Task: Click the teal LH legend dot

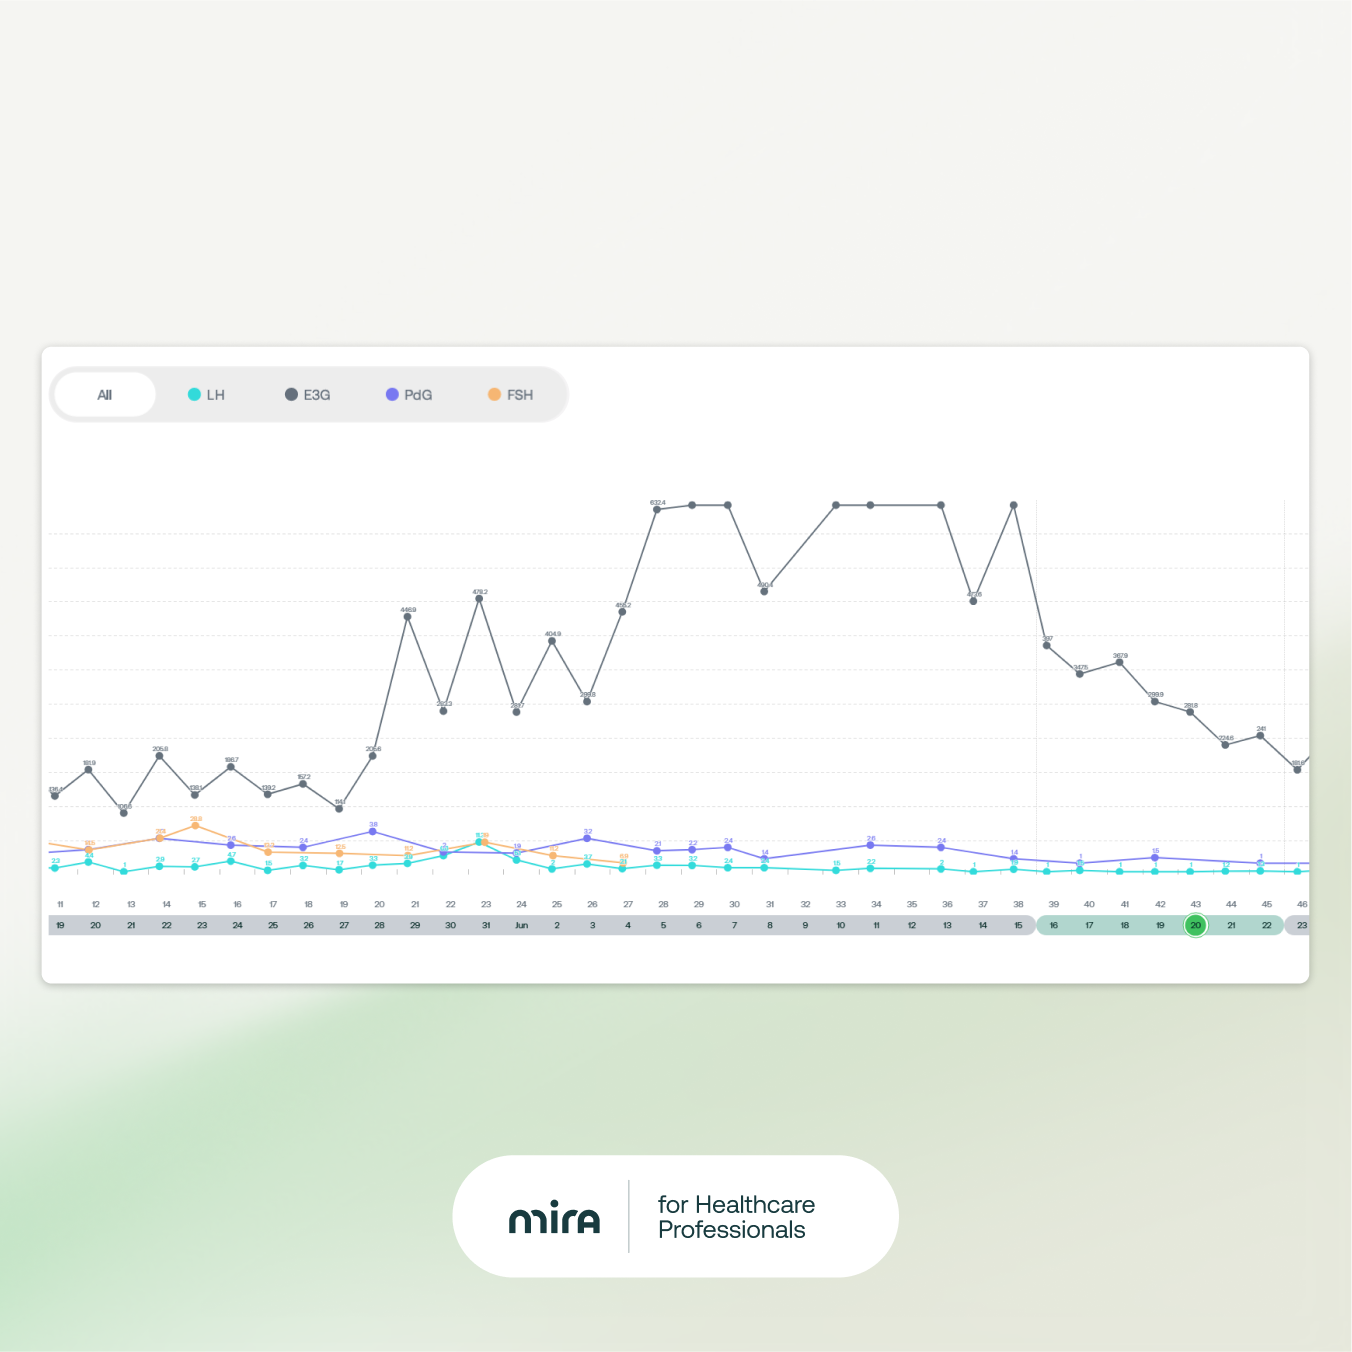Action: click(x=194, y=395)
